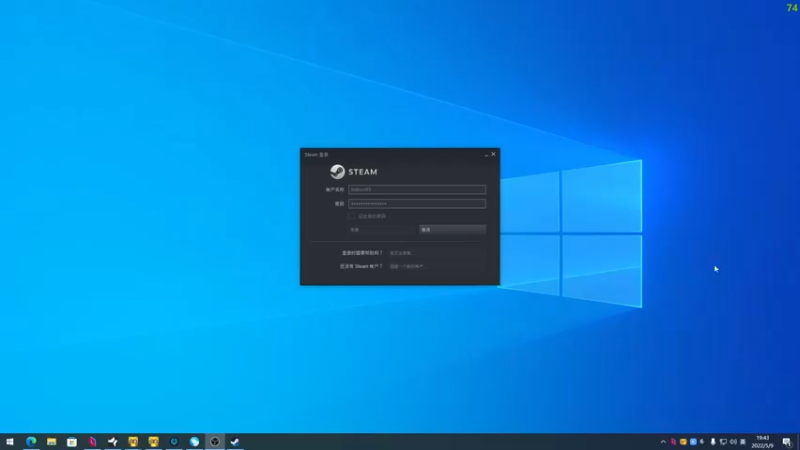
Task: Click the pink tray icon
Action: click(673, 442)
